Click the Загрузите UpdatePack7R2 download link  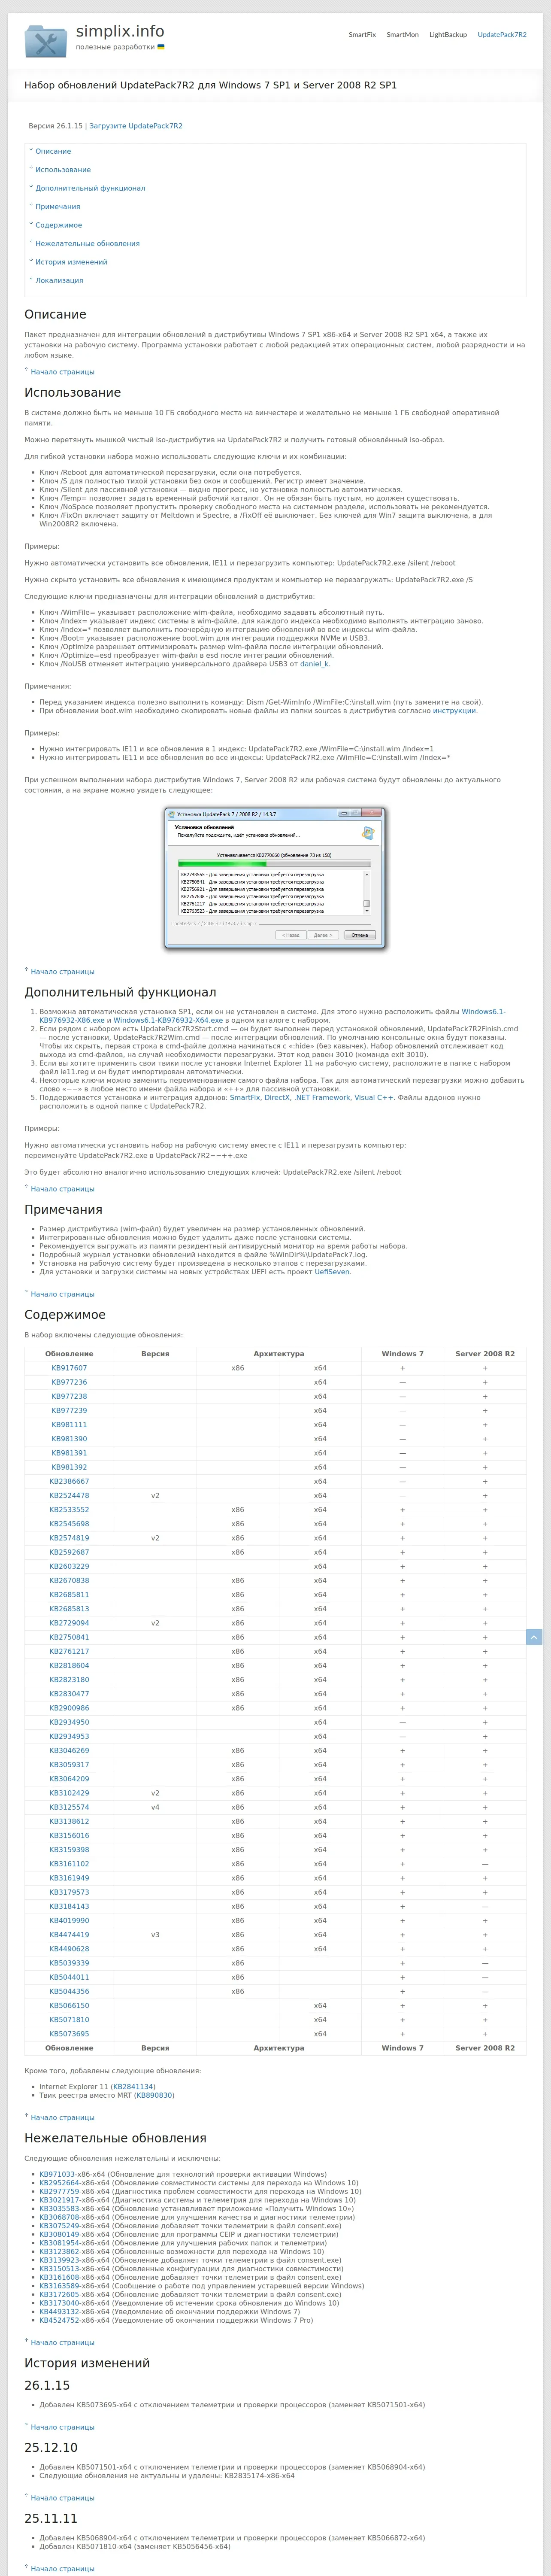tap(136, 126)
